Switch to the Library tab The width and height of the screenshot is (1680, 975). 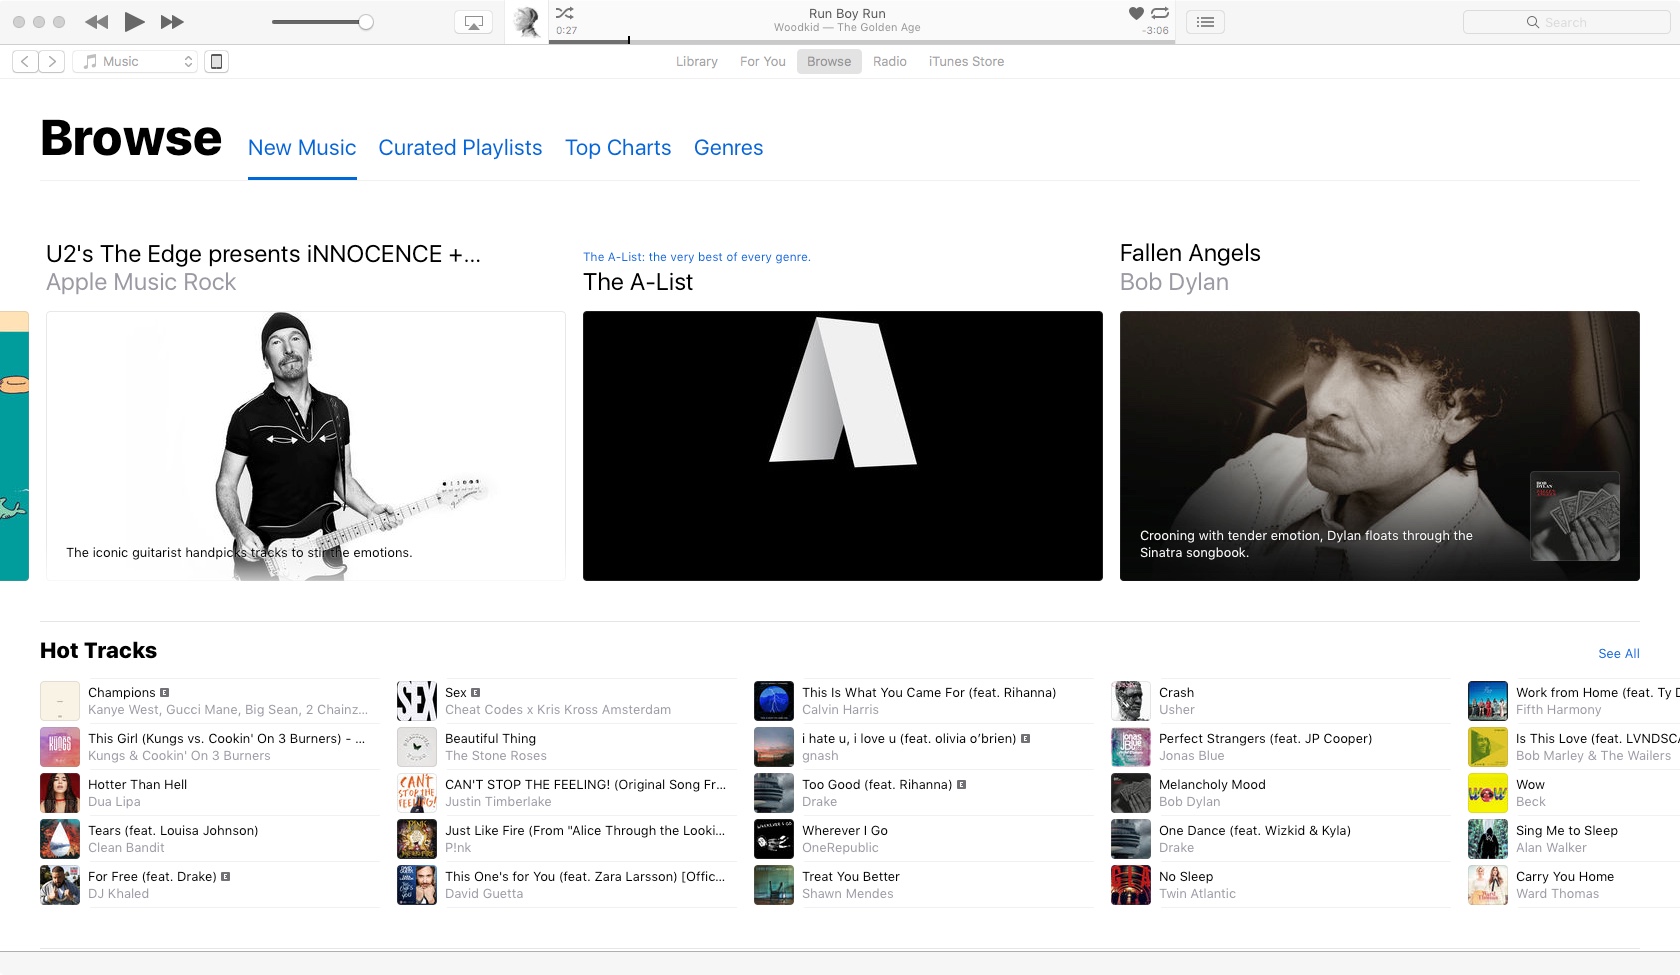click(x=697, y=62)
